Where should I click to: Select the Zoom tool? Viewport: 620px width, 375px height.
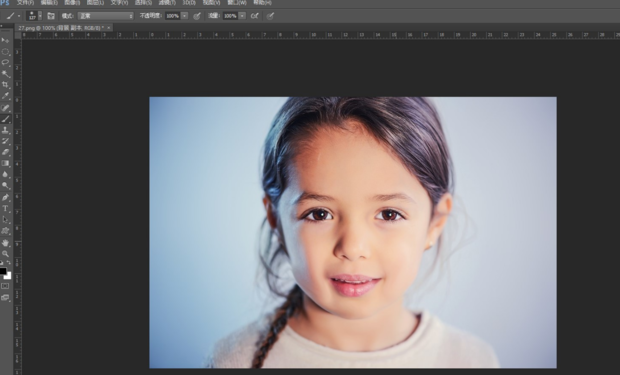point(5,254)
